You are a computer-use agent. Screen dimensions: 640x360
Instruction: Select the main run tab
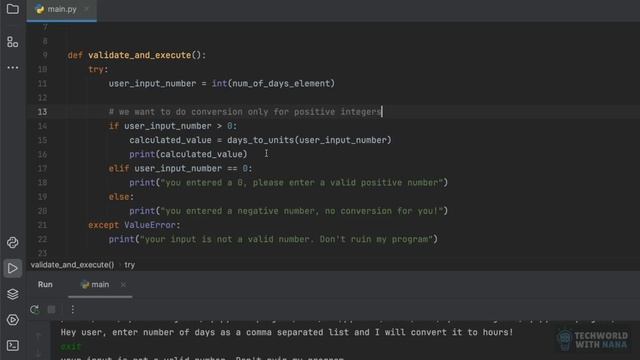tap(95, 284)
